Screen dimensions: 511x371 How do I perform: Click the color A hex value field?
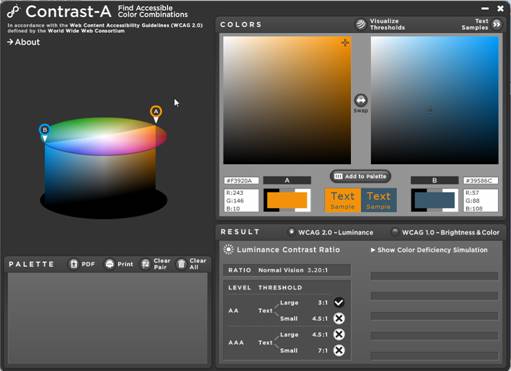point(241,181)
